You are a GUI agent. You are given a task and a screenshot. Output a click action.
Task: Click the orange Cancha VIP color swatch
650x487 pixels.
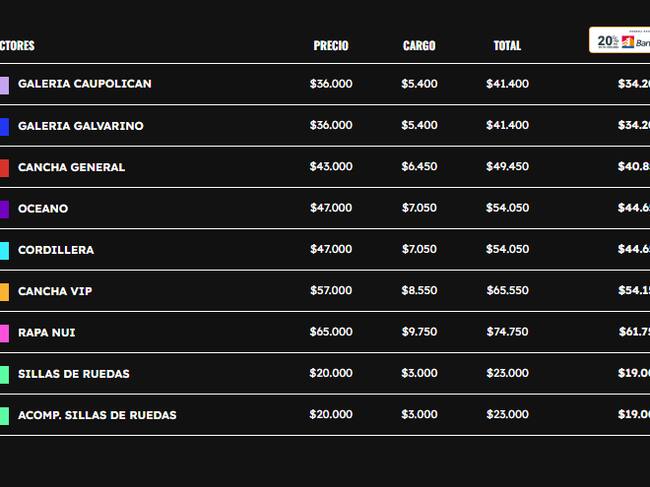point(4,292)
